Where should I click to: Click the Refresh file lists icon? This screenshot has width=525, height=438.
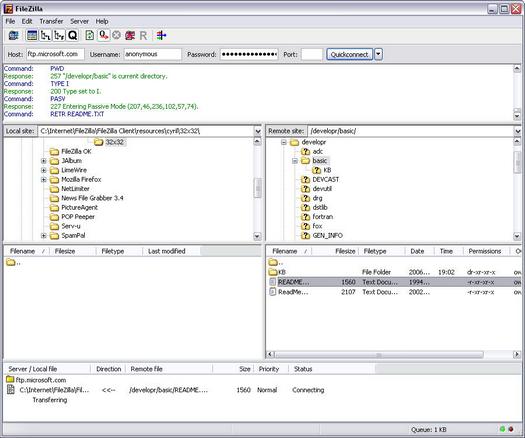point(89,35)
